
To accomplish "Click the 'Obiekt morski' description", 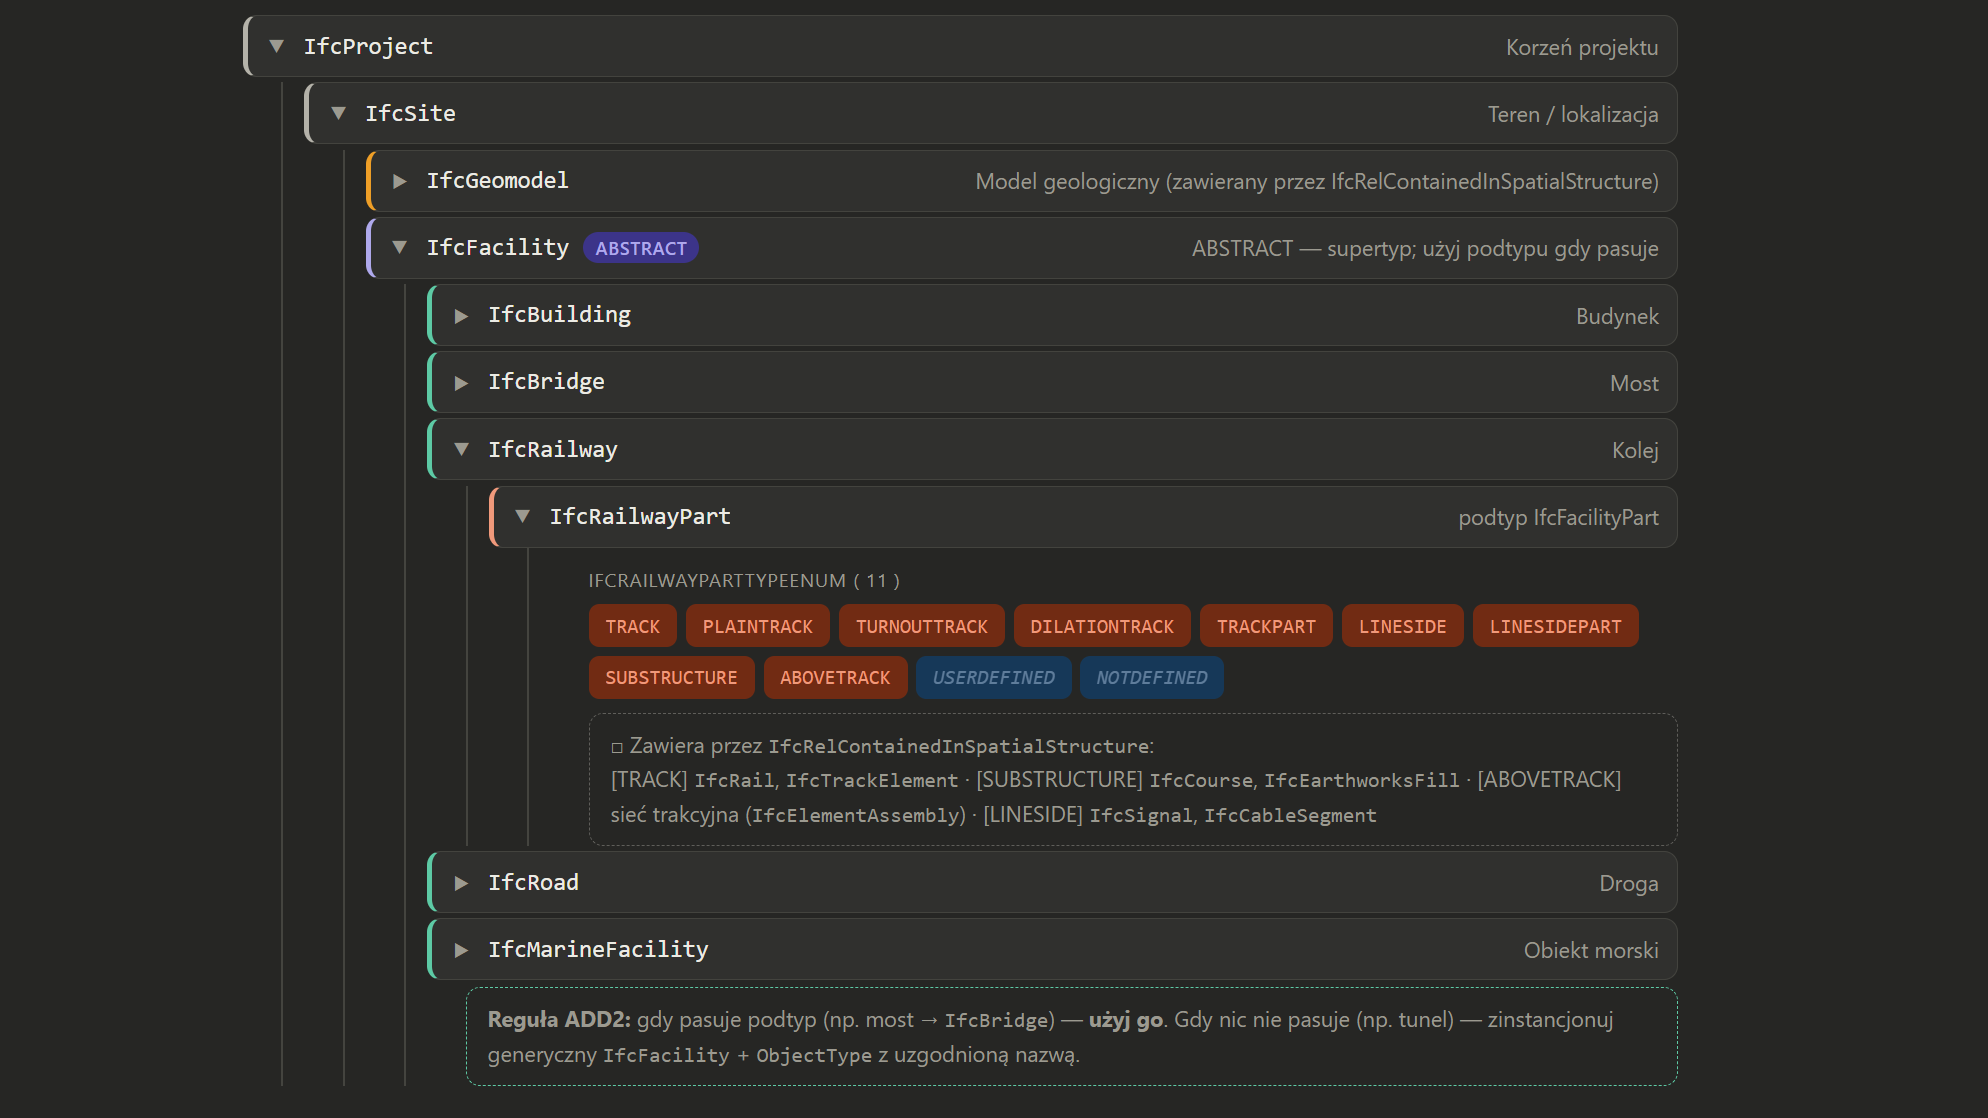I will pos(1591,950).
